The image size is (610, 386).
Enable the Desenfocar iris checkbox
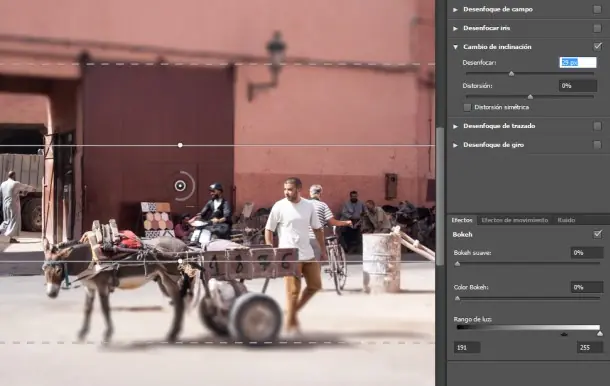click(x=597, y=28)
